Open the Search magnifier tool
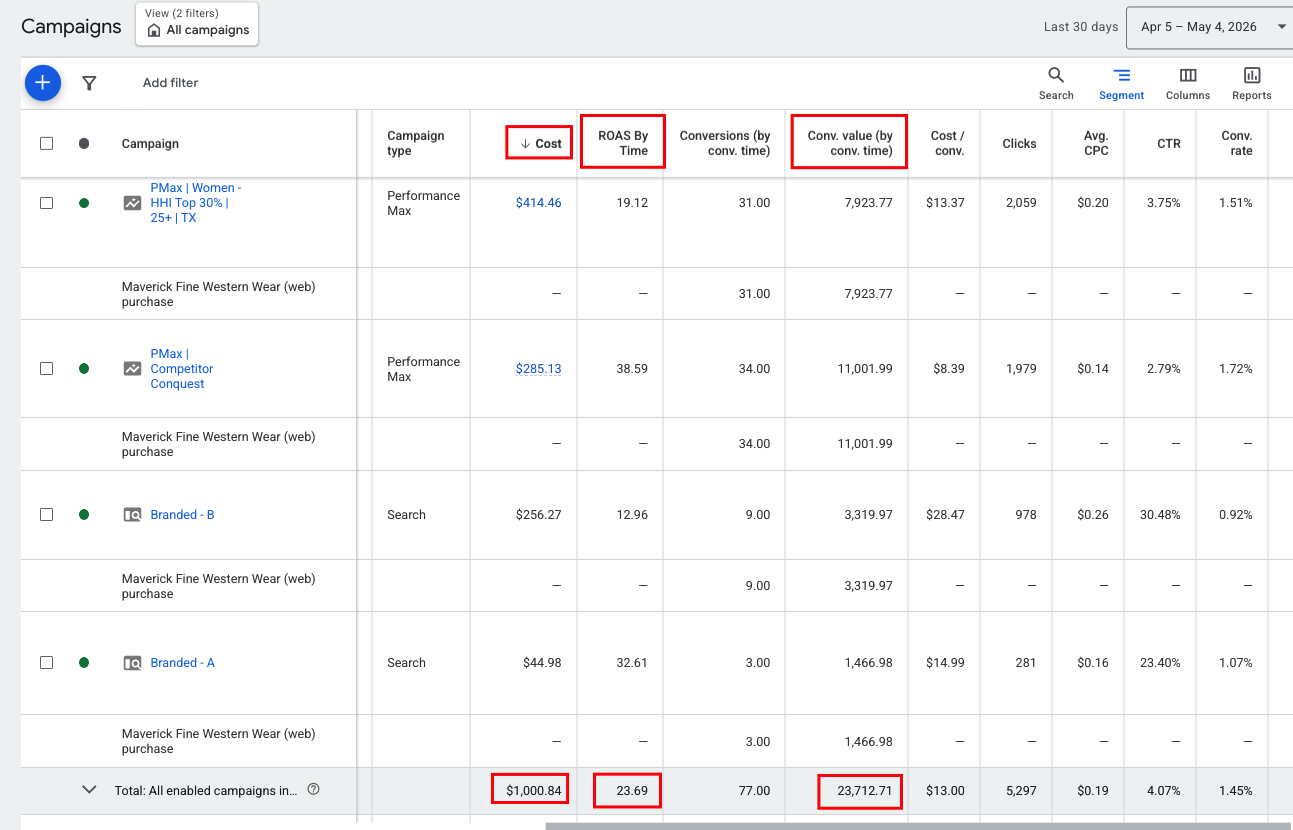 [1056, 83]
